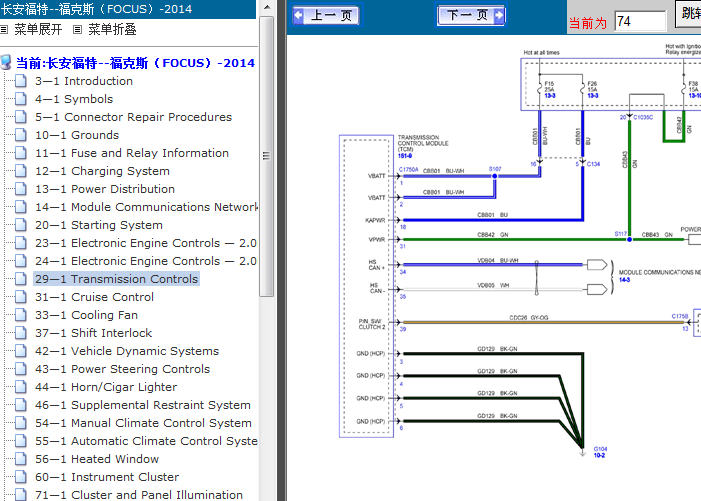701x501 pixels.
Task: Click page icon beside 56—1 Heated Window
Action: [21, 459]
